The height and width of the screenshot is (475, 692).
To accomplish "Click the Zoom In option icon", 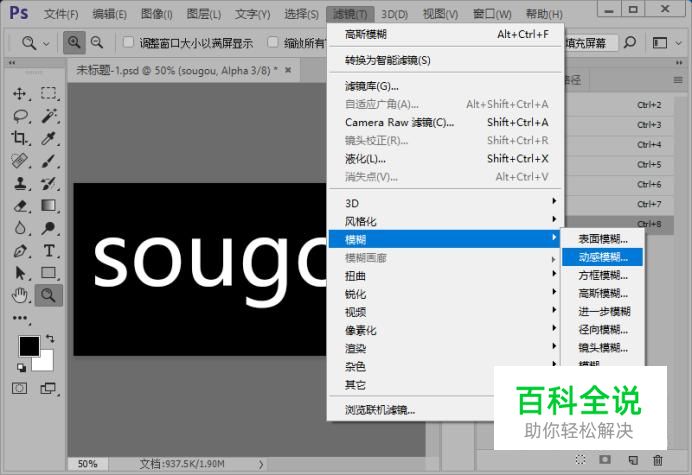I will pos(74,43).
